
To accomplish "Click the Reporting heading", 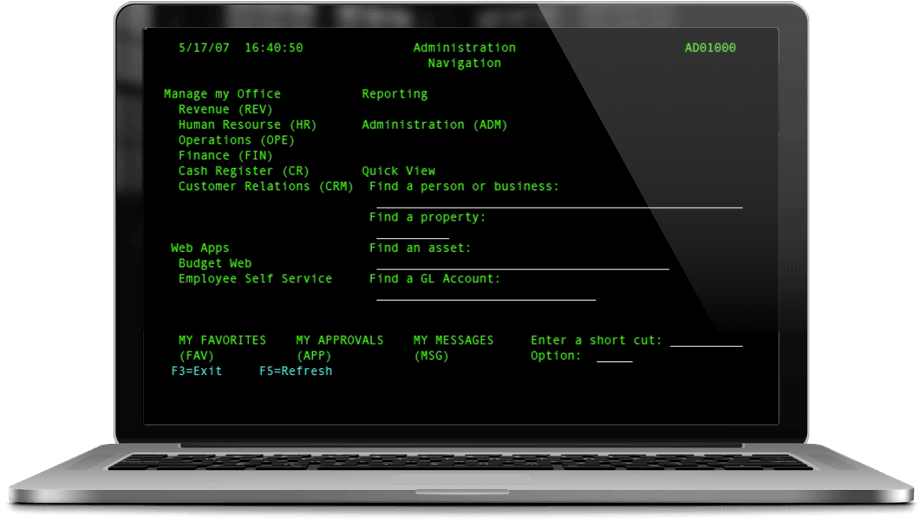I will coord(394,94).
